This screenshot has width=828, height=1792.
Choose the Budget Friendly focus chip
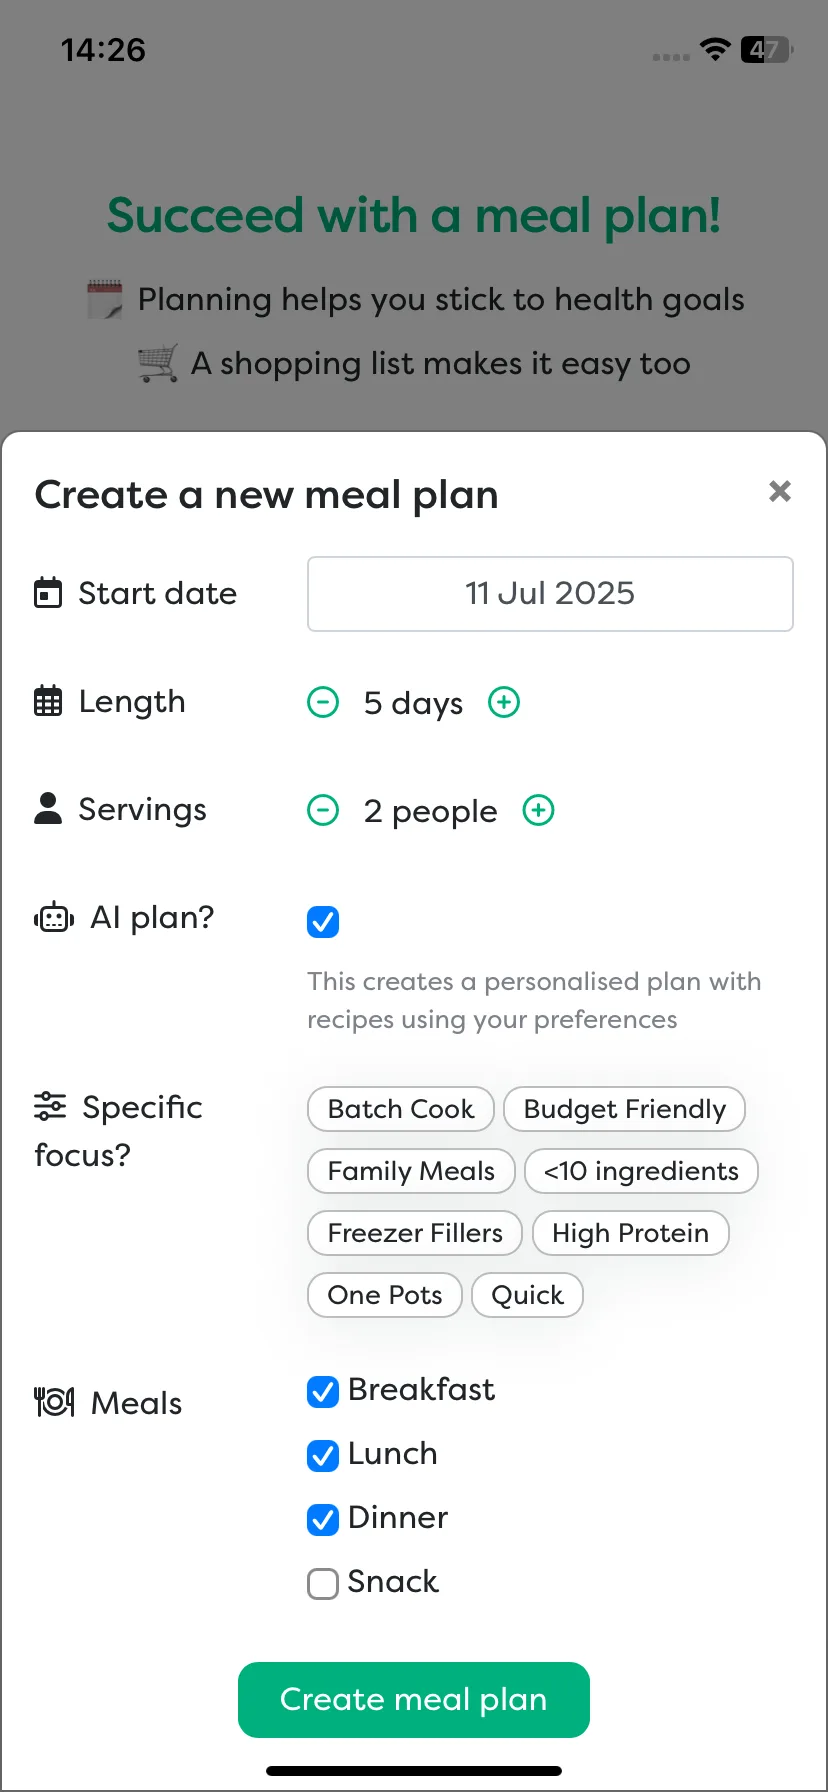[x=625, y=1109]
